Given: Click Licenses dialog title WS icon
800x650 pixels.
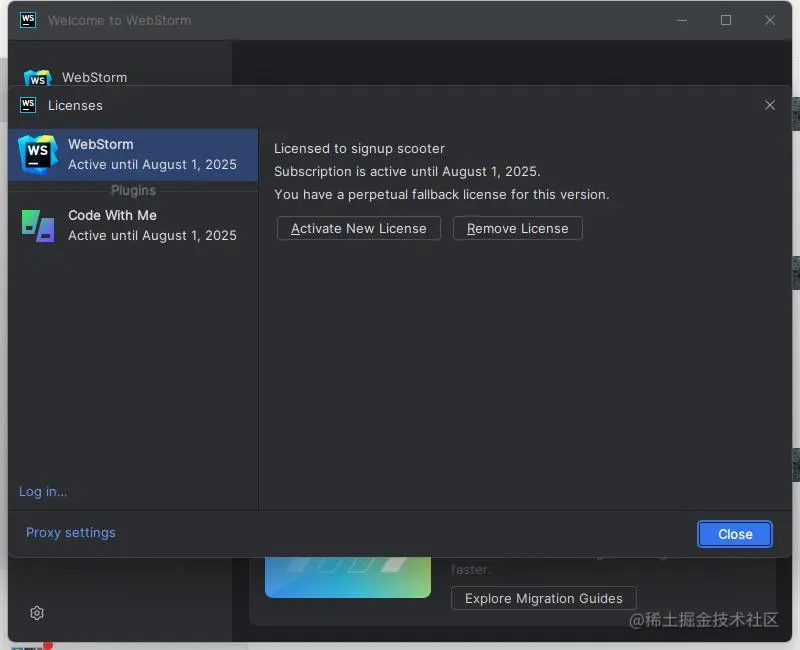Looking at the screenshot, I should 28,105.
